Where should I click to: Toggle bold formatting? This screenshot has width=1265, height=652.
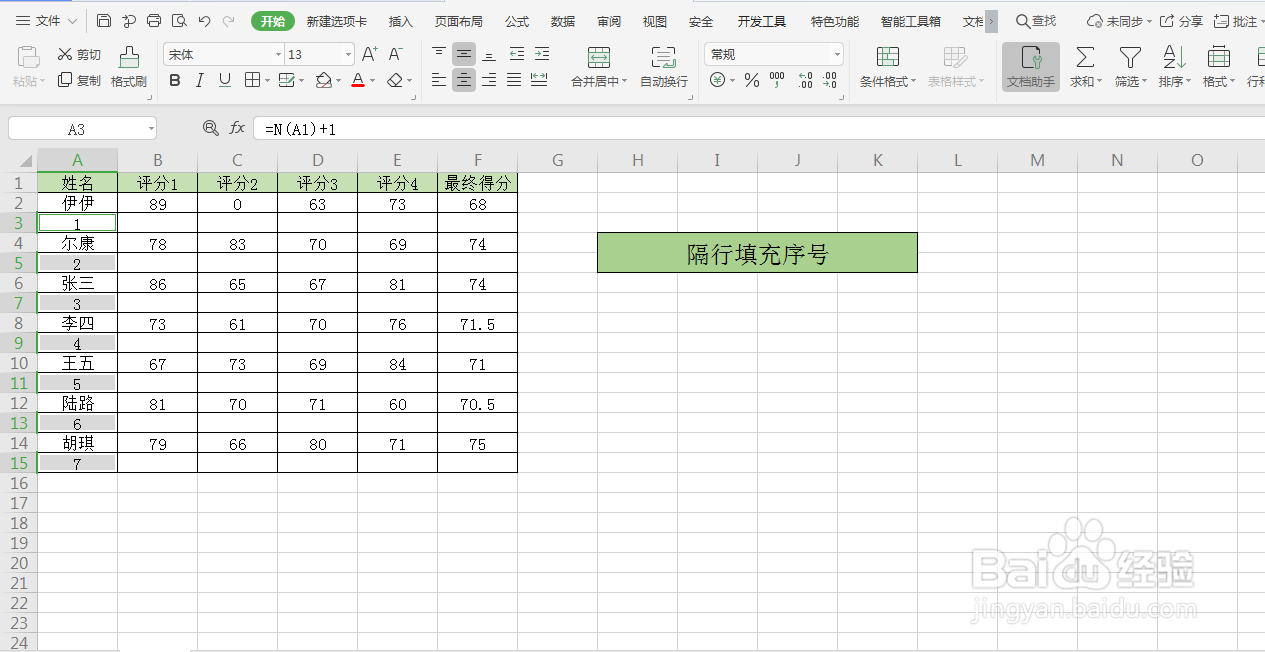pos(175,79)
